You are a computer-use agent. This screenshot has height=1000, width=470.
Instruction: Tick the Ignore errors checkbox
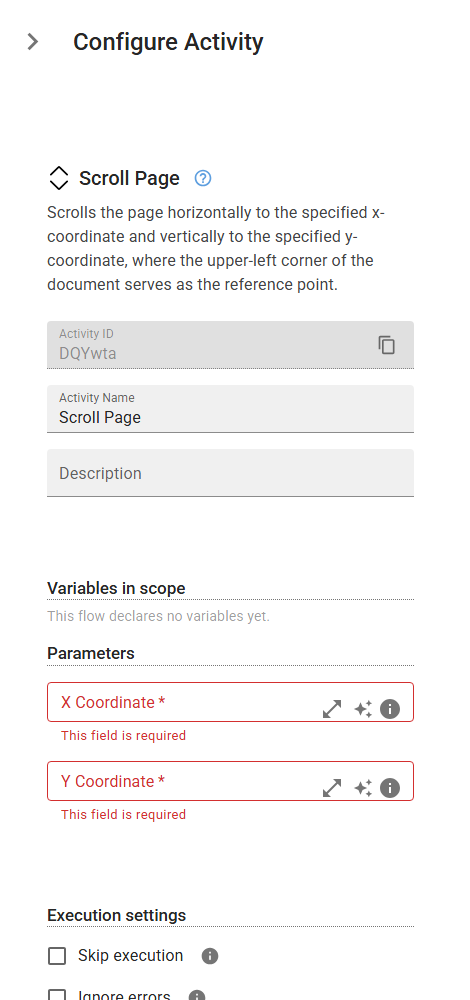57,995
